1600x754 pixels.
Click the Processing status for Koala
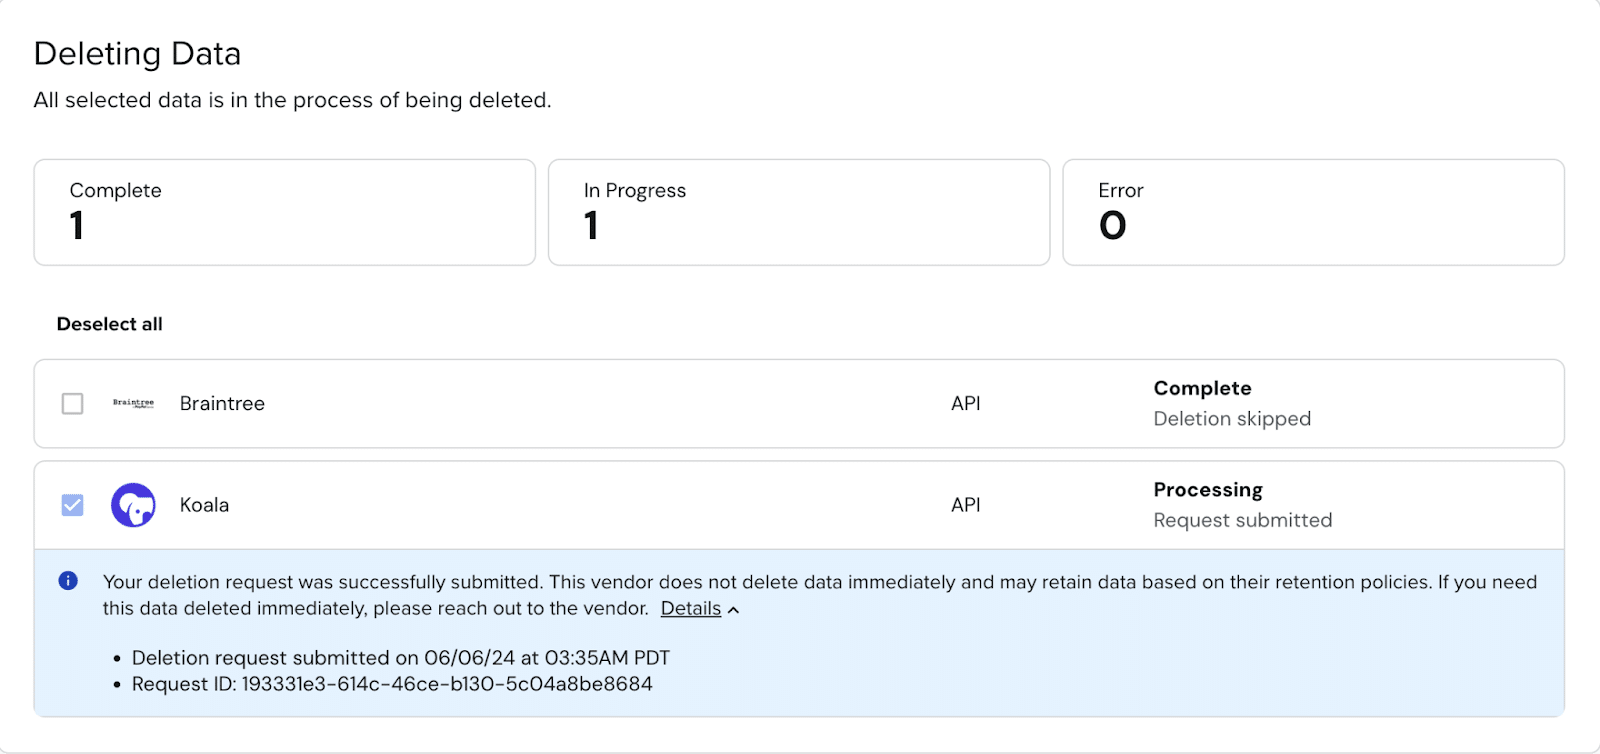pyautogui.click(x=1207, y=490)
